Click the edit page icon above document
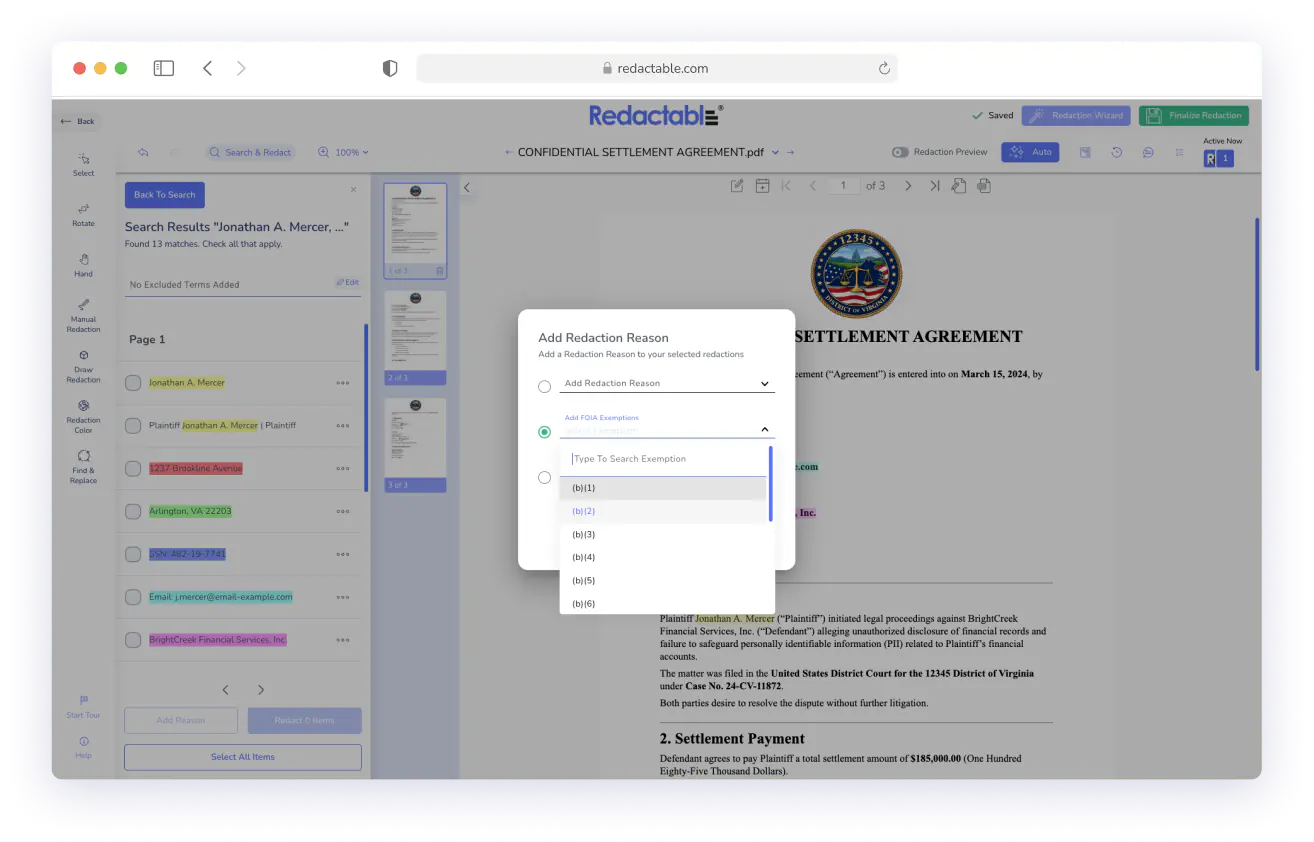The width and height of the screenshot is (1314, 842). (737, 186)
